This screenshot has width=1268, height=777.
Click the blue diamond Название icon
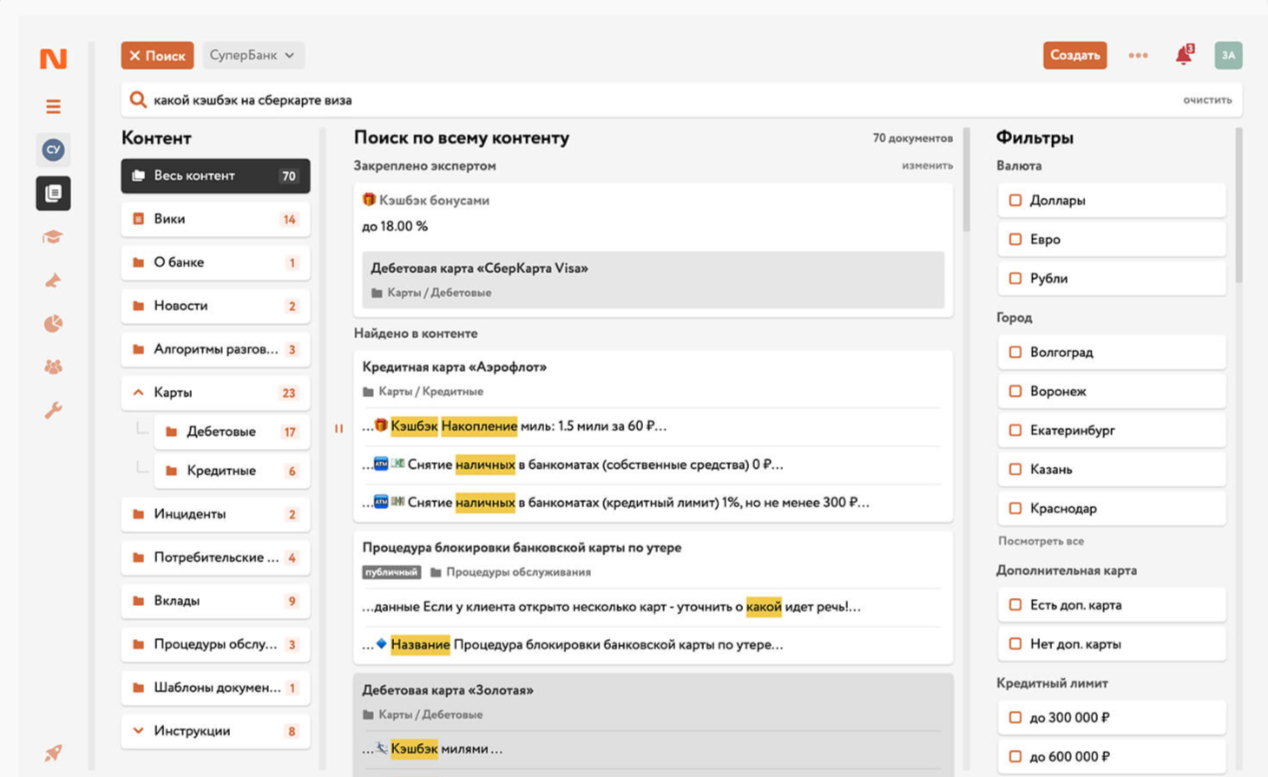tap(381, 644)
